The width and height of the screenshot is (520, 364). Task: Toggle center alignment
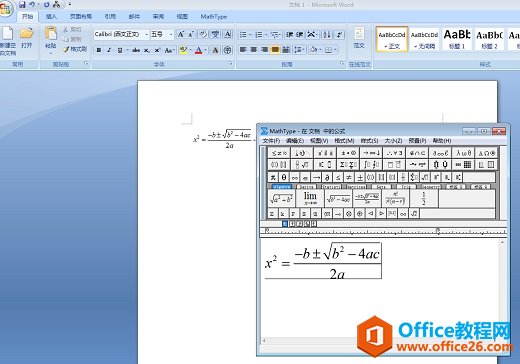[x=254, y=50]
